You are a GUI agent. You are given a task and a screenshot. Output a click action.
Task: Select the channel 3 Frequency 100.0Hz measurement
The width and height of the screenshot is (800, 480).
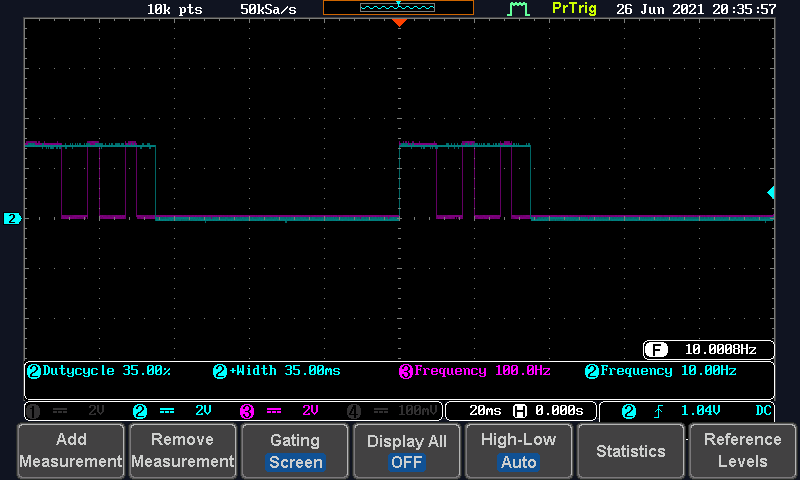(x=474, y=371)
